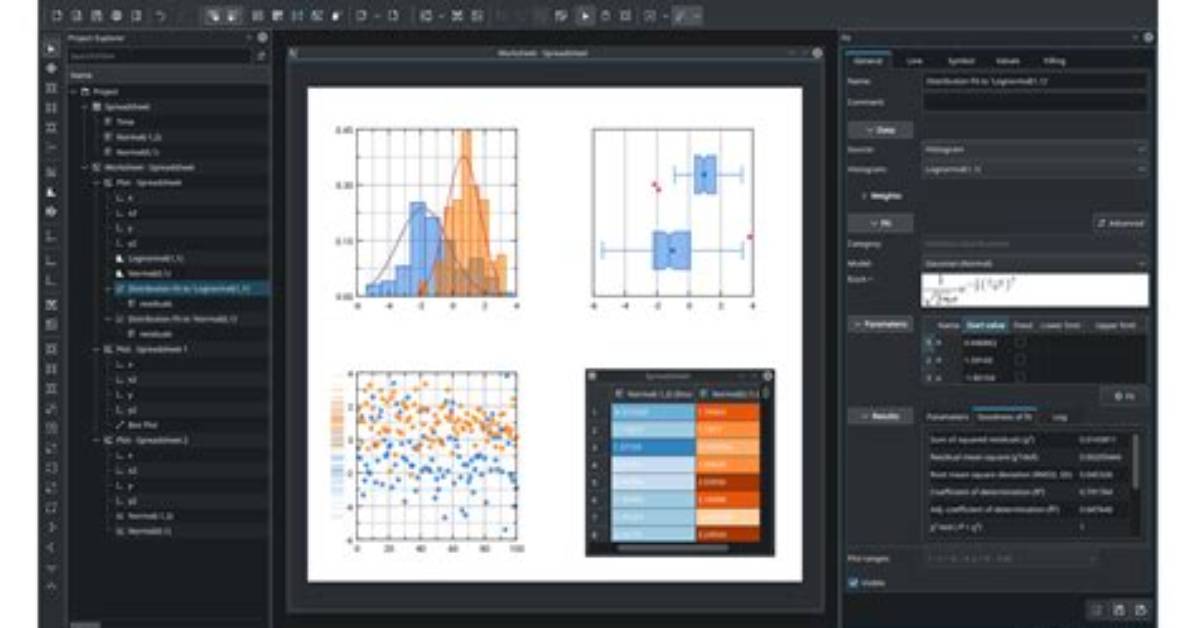
Task: Switch to the Symbol tab
Action: 960,61
